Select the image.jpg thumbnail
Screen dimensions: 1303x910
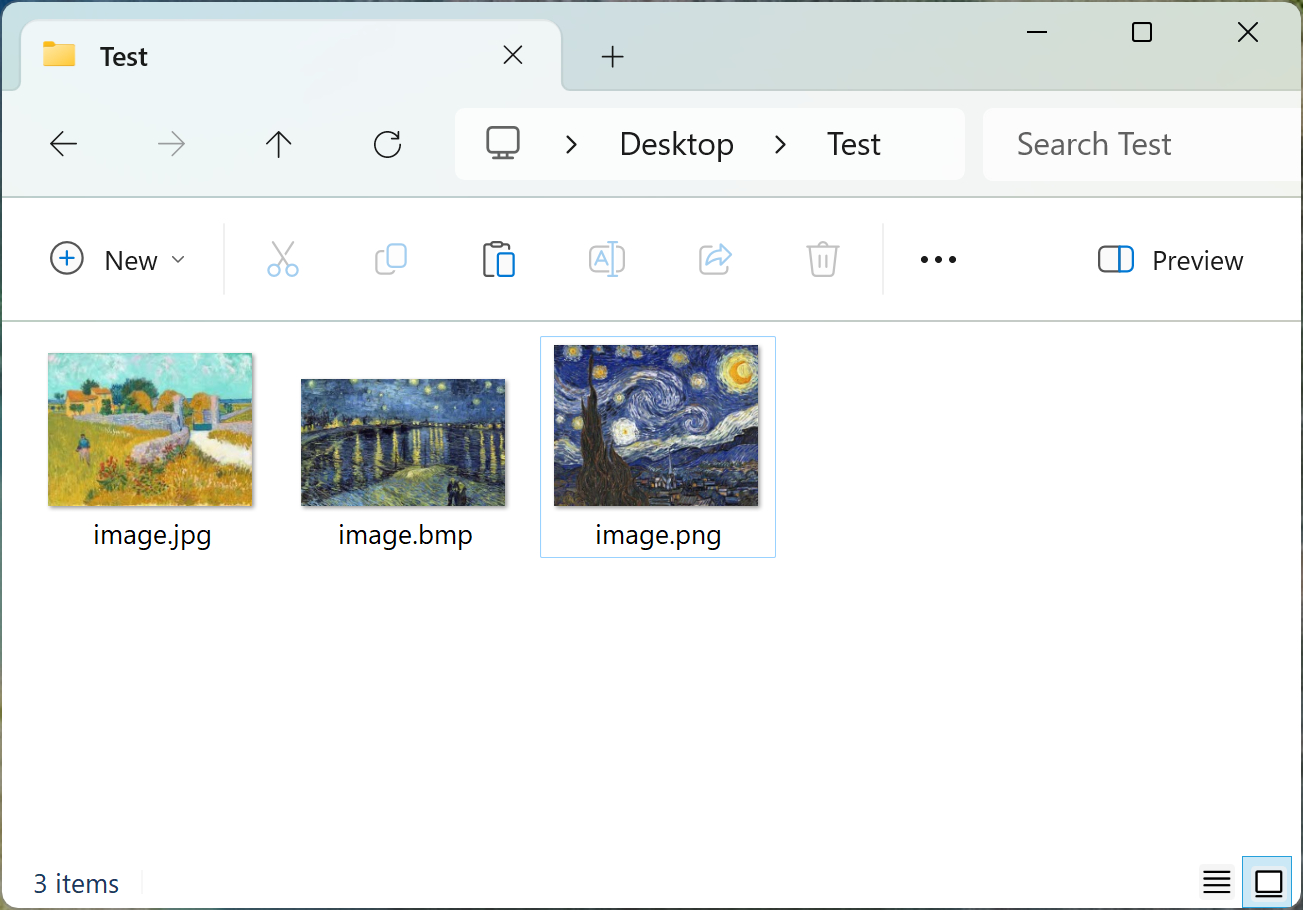coord(150,429)
